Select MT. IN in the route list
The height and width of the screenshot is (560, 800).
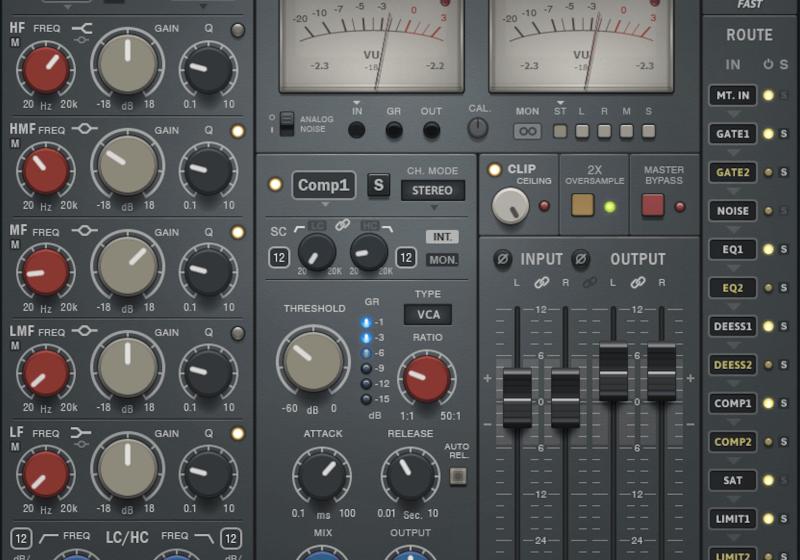pos(733,95)
